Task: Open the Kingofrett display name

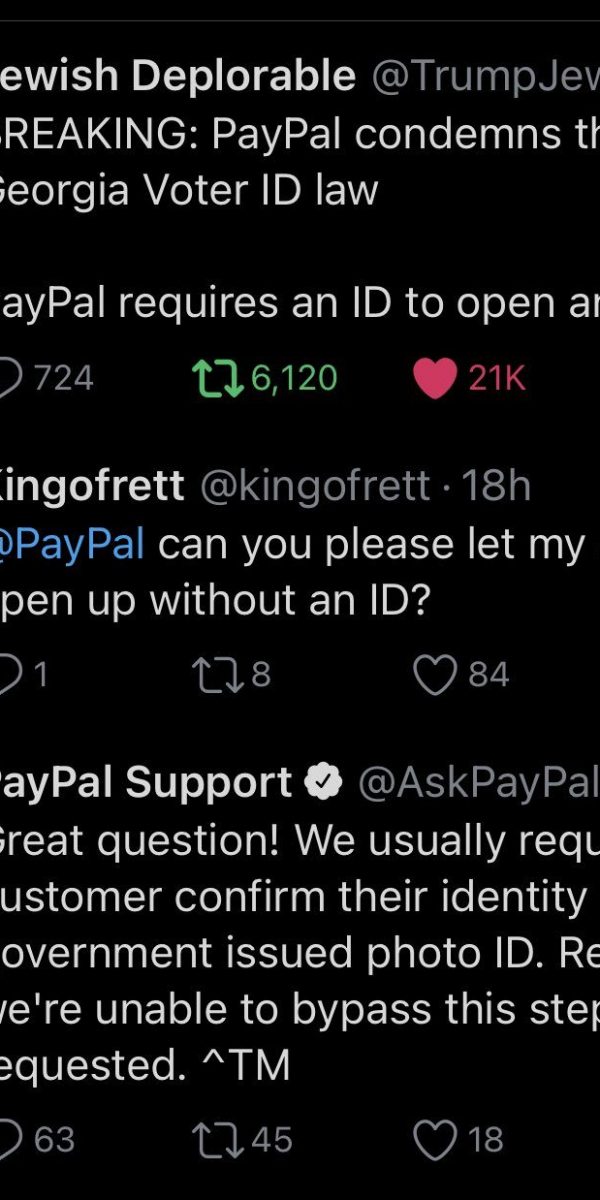Action: click(x=92, y=486)
